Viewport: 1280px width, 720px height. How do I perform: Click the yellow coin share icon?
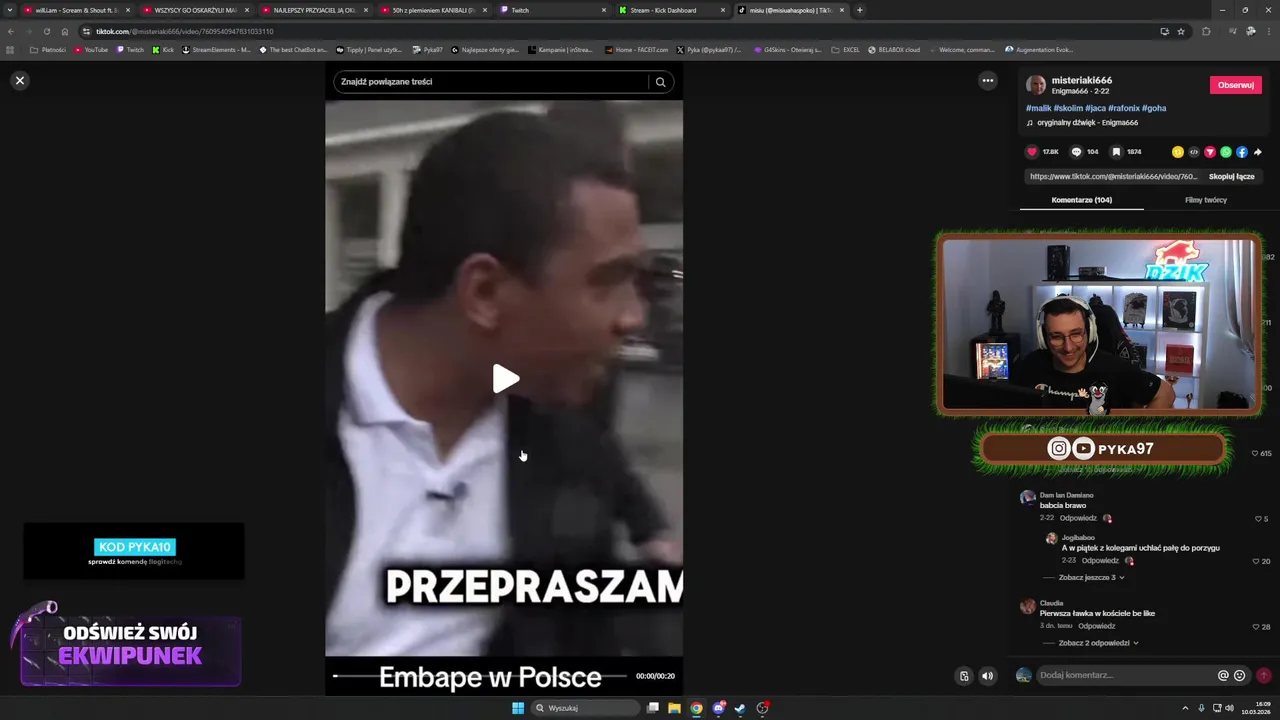[x=1178, y=152]
